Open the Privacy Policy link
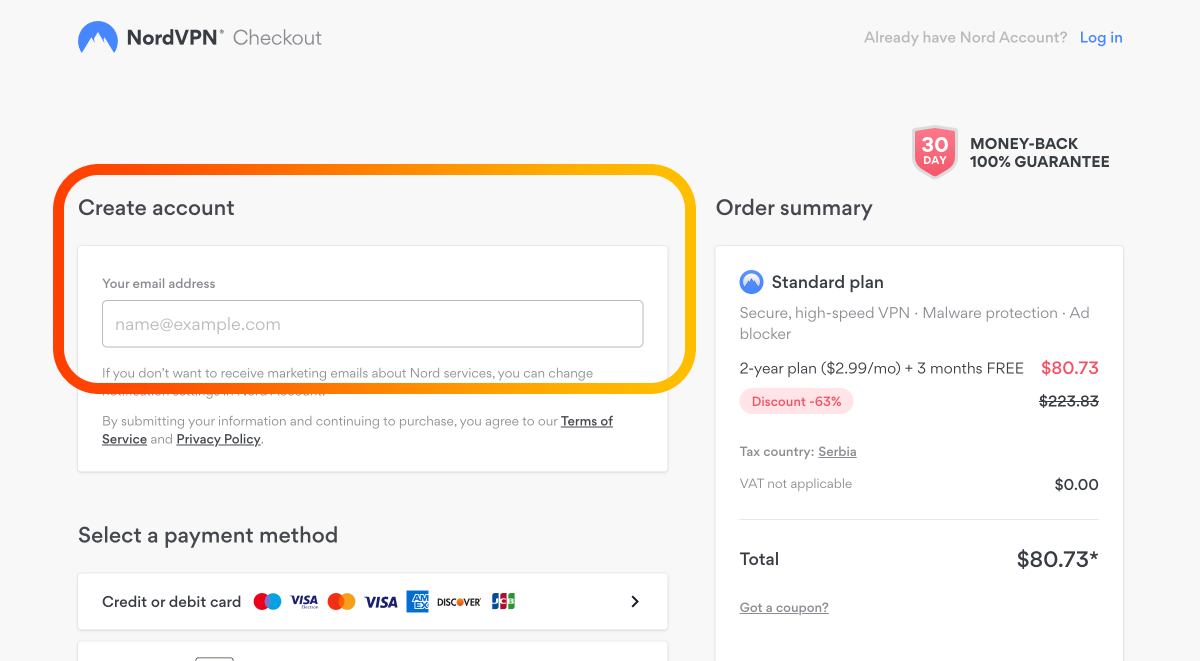1200x661 pixels. [x=218, y=439]
